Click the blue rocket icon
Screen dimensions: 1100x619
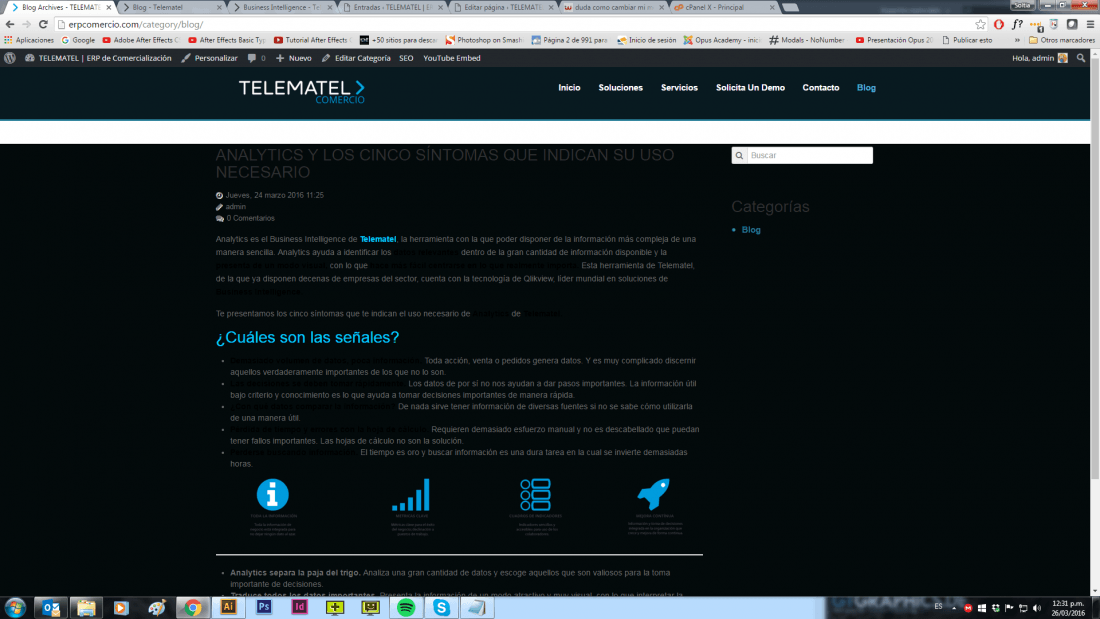(654, 494)
